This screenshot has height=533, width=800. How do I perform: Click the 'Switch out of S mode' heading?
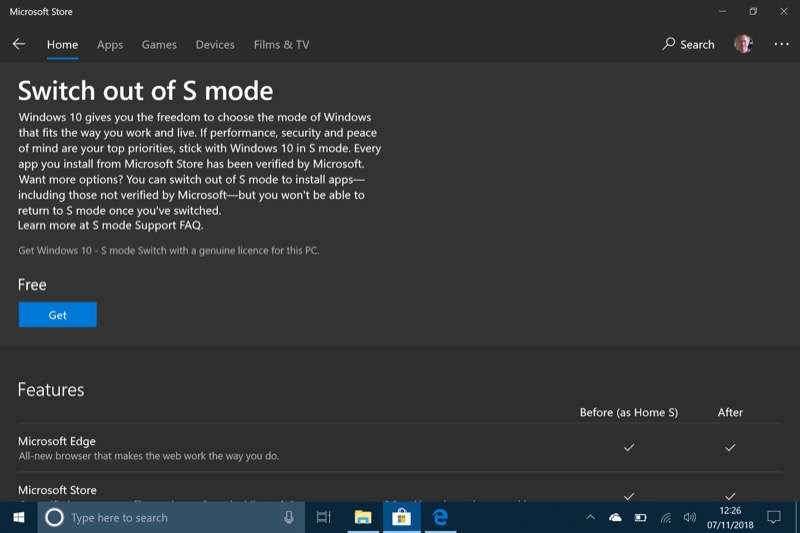click(x=145, y=91)
